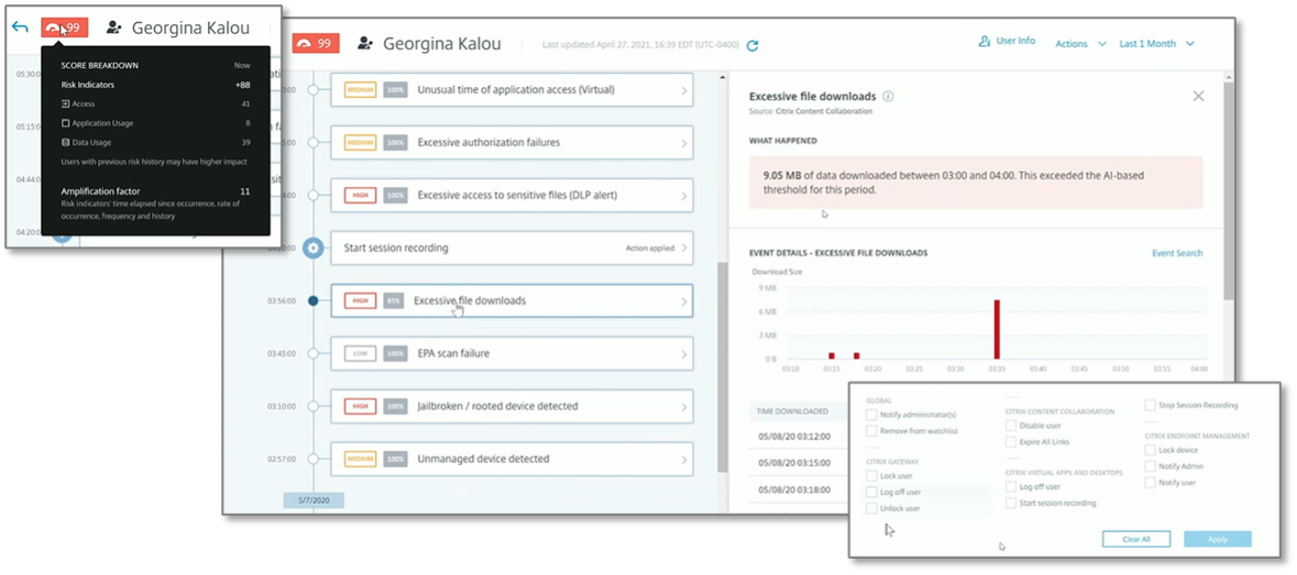
Task: Click the Clear All button
Action: coord(1136,539)
